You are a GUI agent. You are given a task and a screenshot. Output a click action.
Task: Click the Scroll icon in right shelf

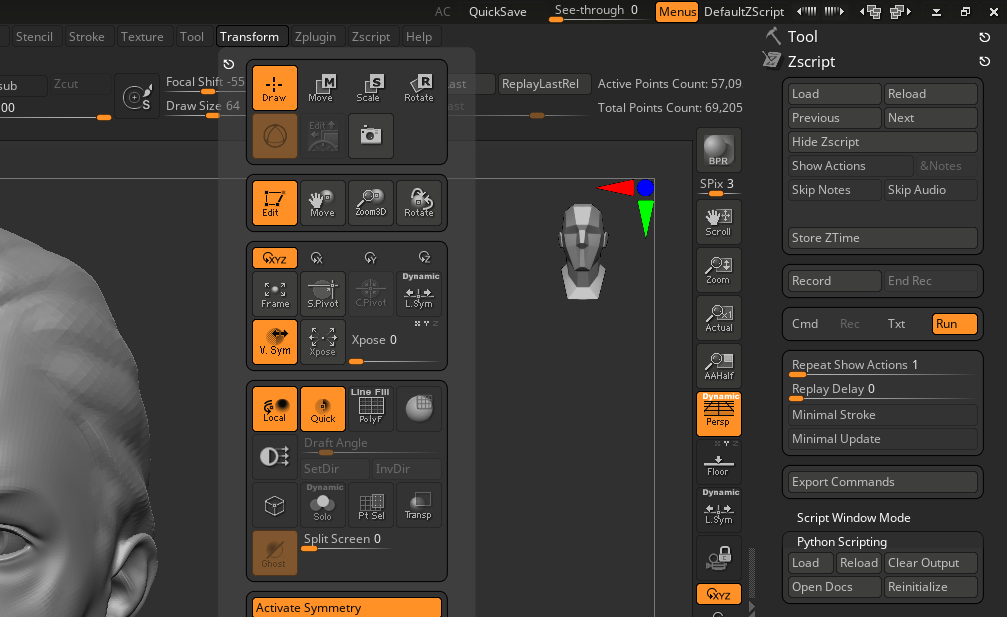click(x=719, y=222)
